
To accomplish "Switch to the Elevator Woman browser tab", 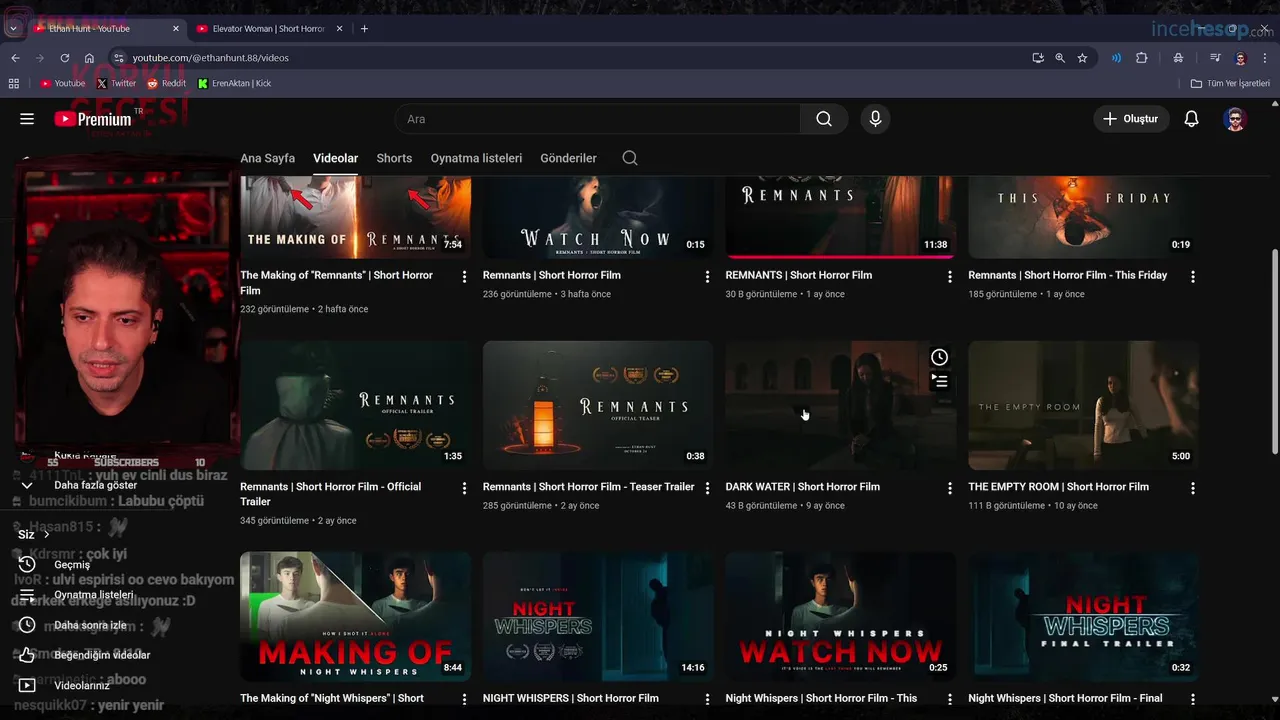I will tap(269, 29).
